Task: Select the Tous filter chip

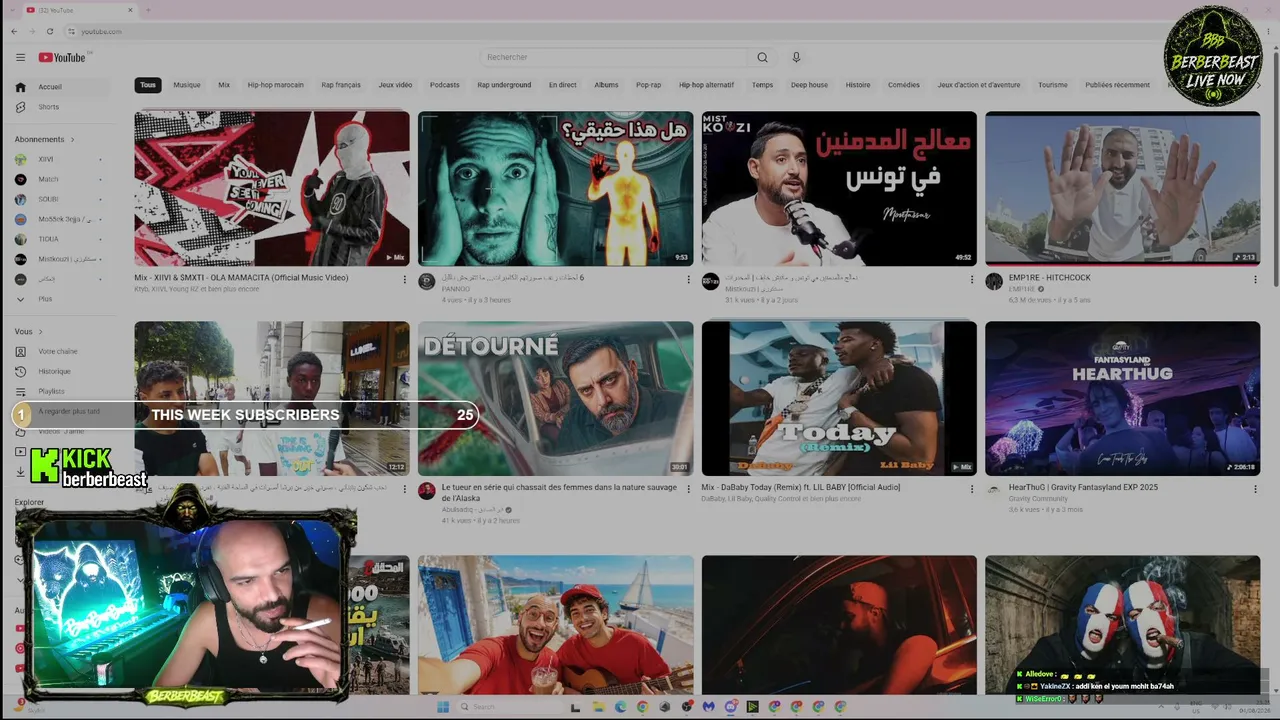Action: click(148, 85)
